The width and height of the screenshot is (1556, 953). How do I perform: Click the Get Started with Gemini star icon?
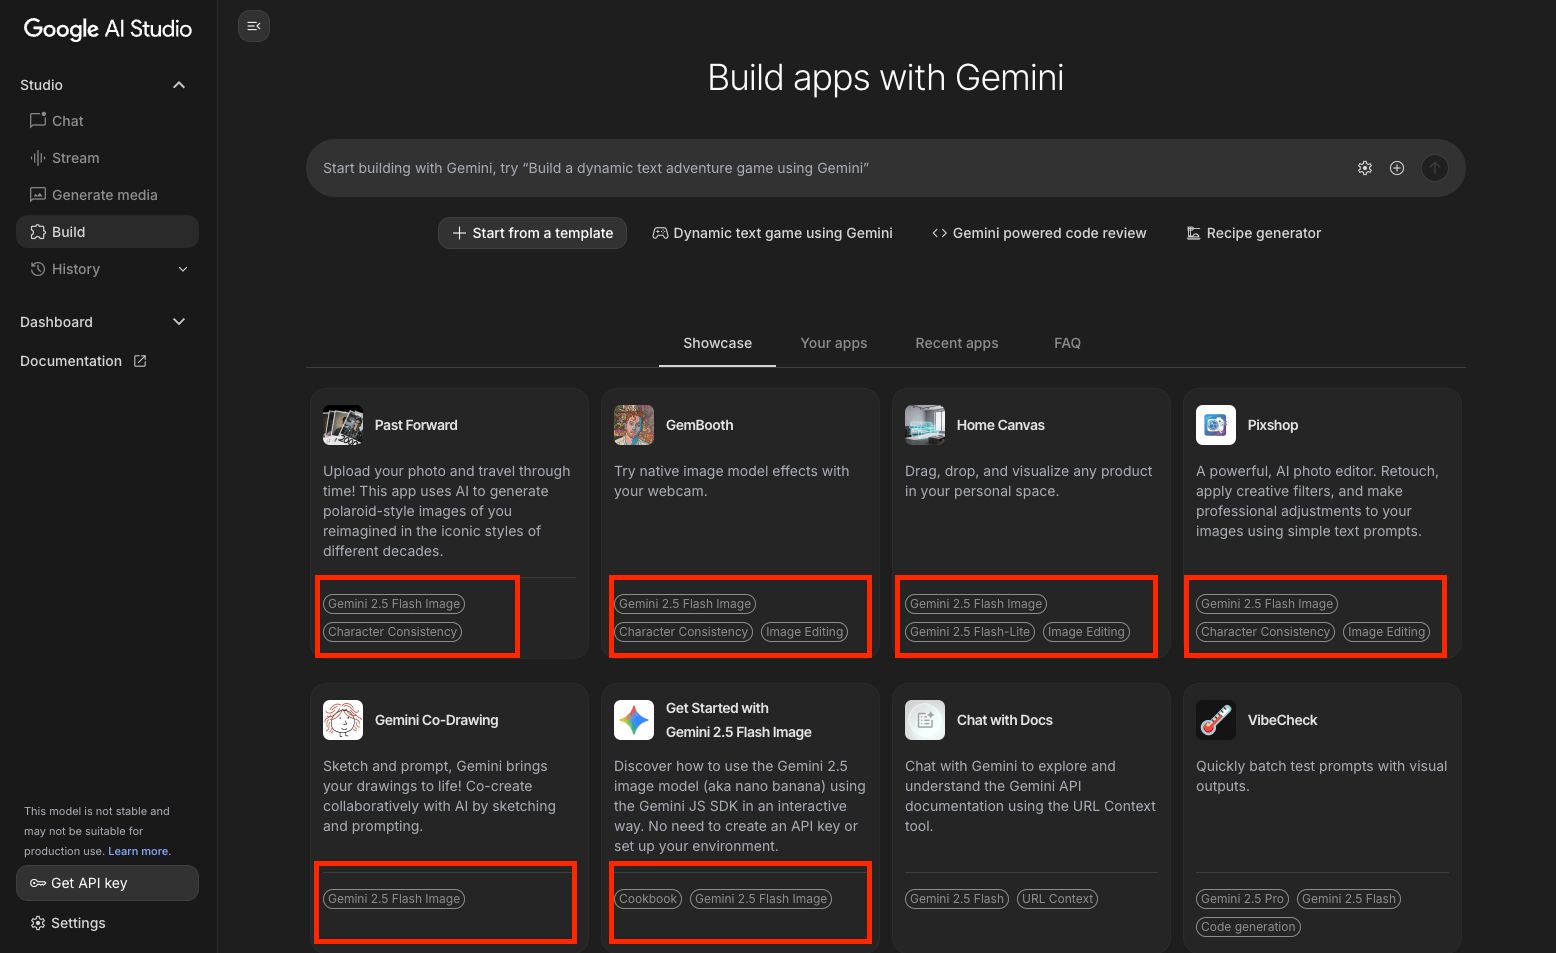[x=634, y=720]
